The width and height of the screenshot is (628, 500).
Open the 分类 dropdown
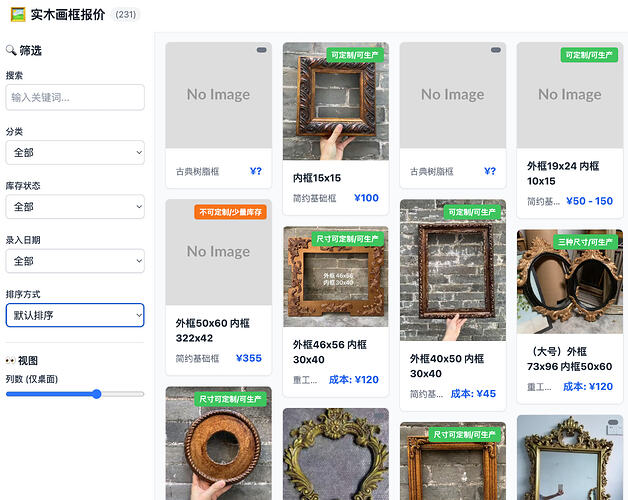point(75,152)
